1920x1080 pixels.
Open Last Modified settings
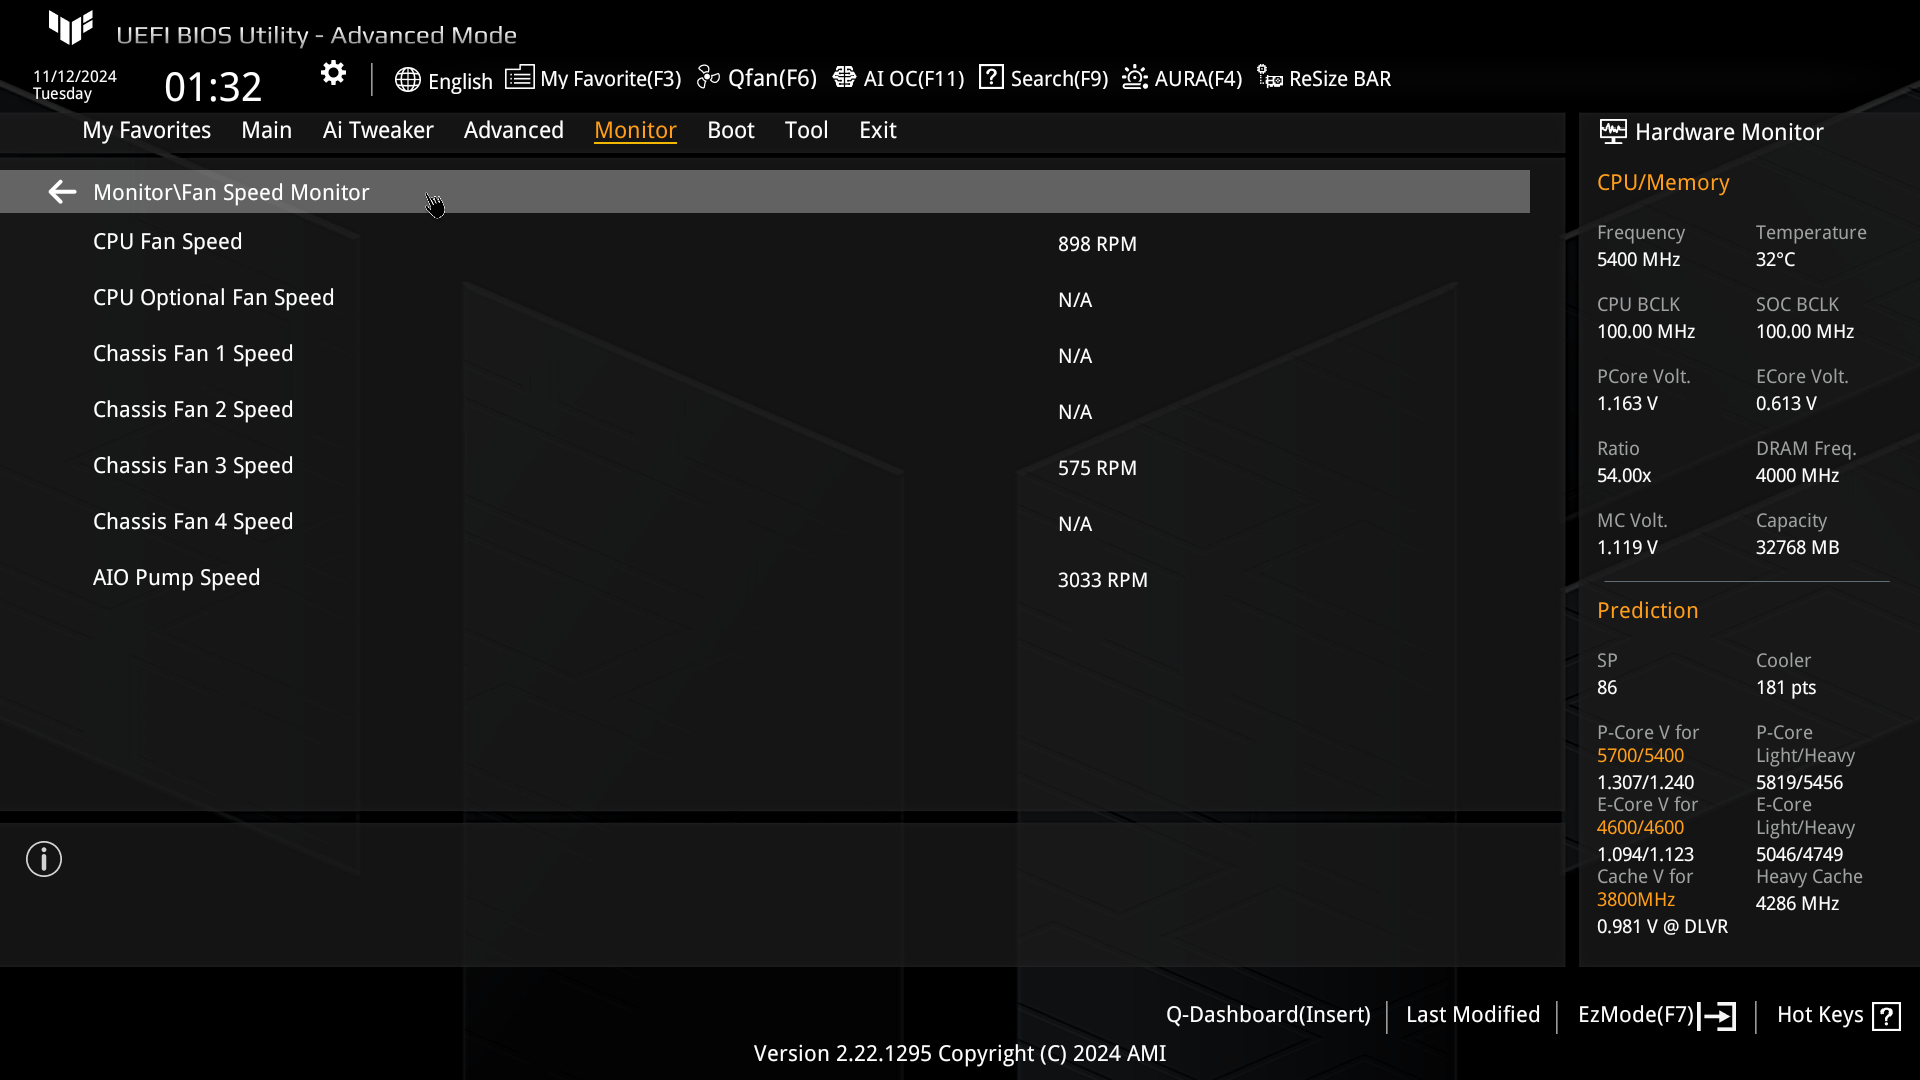click(x=1472, y=1015)
